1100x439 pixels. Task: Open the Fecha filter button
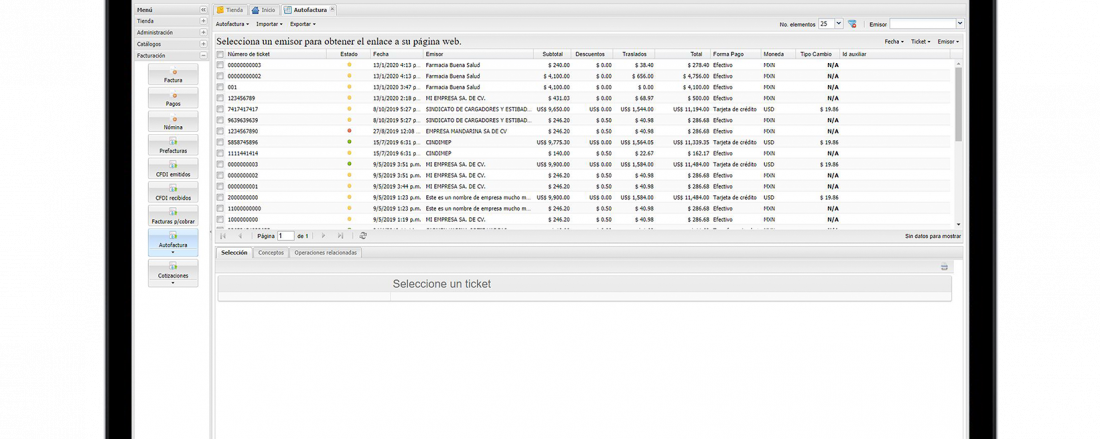click(894, 42)
